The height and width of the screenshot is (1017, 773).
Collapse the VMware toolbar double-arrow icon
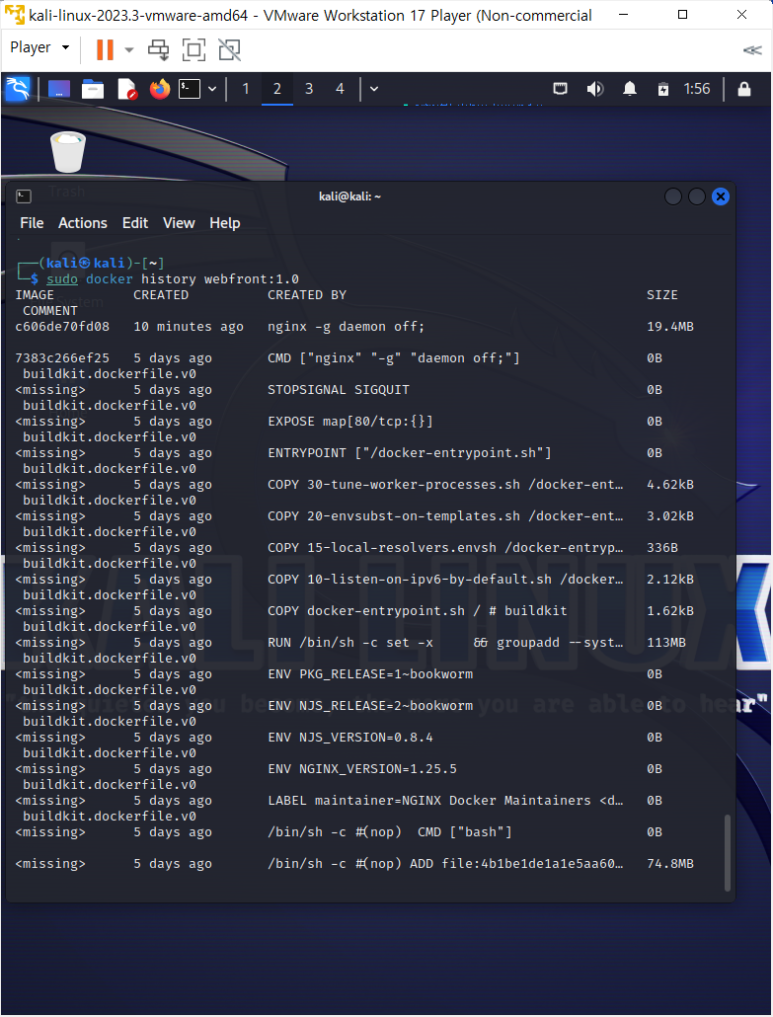(752, 50)
